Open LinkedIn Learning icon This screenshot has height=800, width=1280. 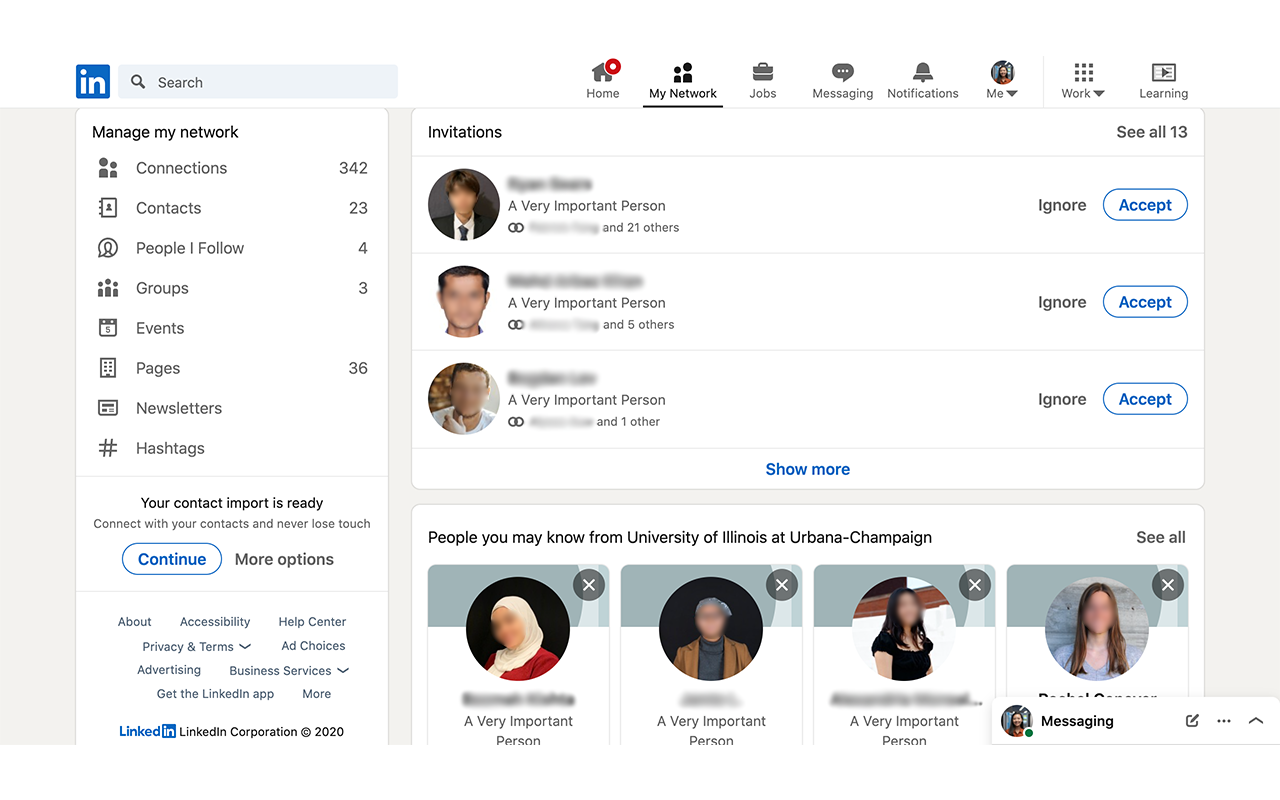pos(1163,73)
